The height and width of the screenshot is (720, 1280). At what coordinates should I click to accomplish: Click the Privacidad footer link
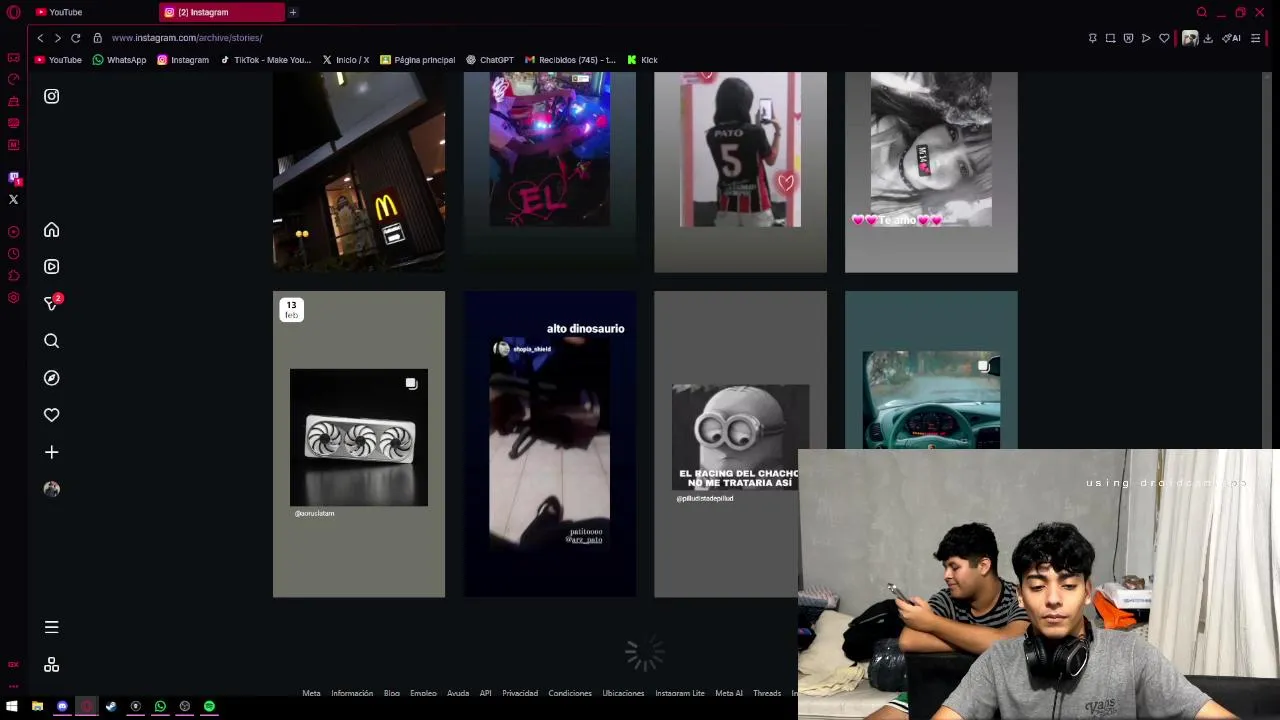point(520,693)
